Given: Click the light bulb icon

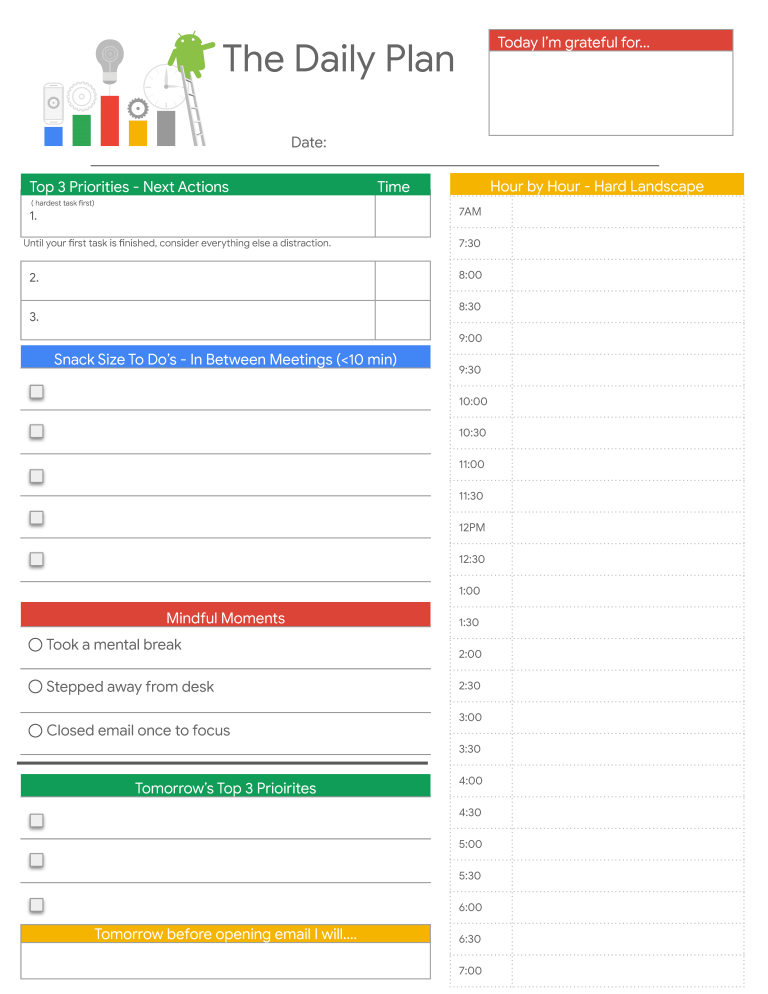Looking at the screenshot, I should [110, 61].
